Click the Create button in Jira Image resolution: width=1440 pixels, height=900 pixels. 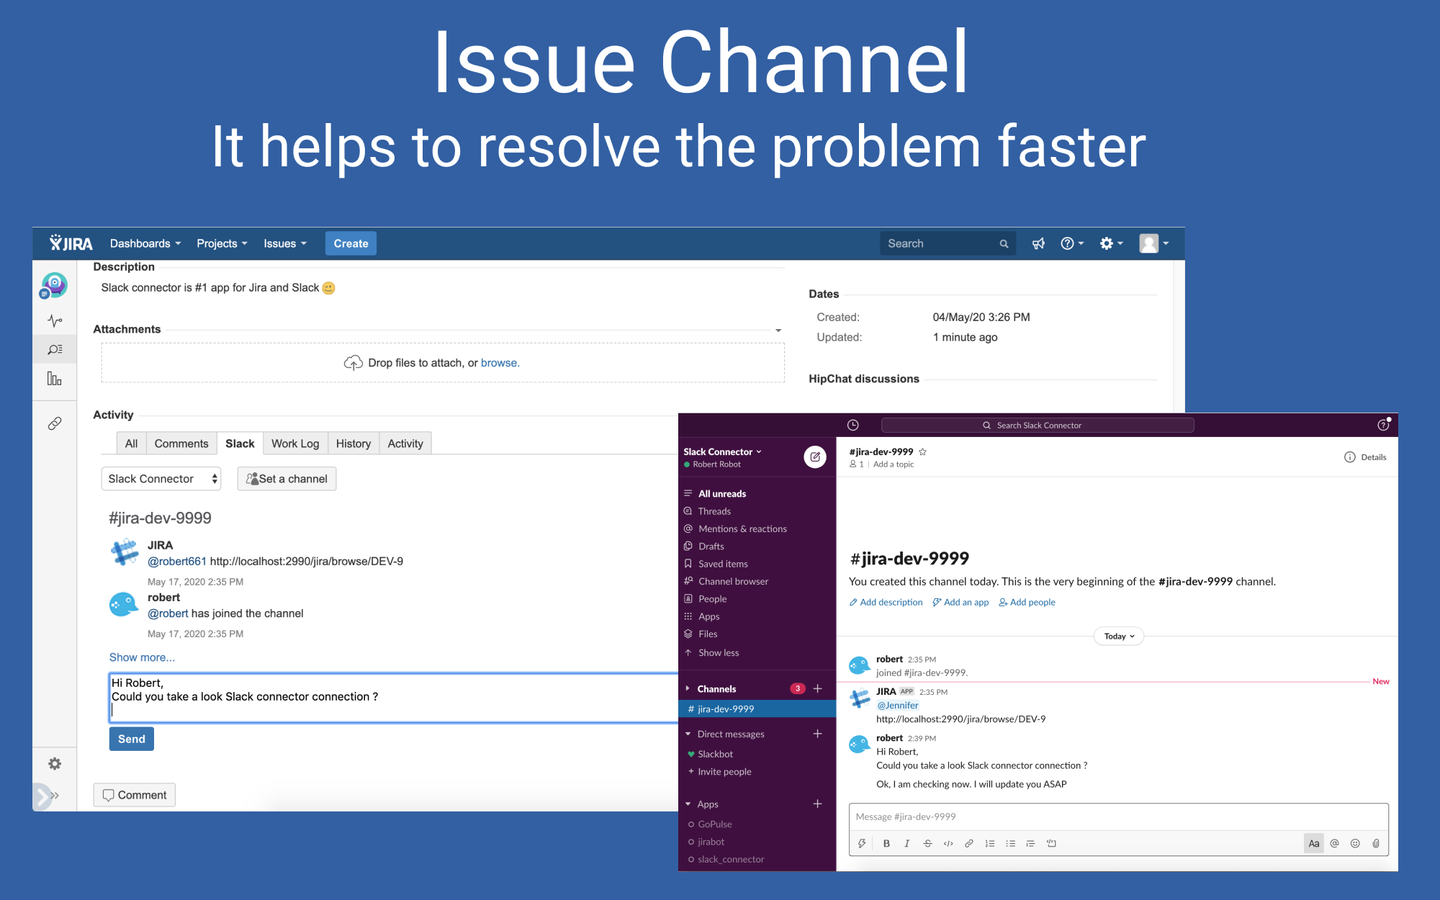[351, 243]
